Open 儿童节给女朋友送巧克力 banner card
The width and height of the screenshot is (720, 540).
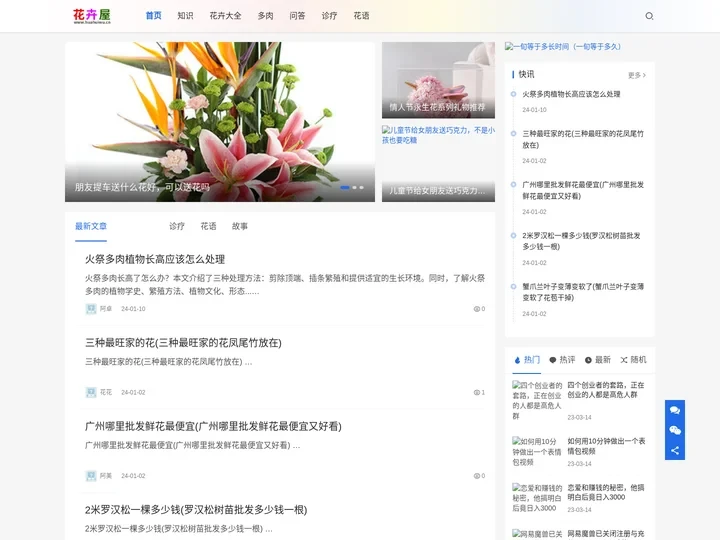(439, 163)
